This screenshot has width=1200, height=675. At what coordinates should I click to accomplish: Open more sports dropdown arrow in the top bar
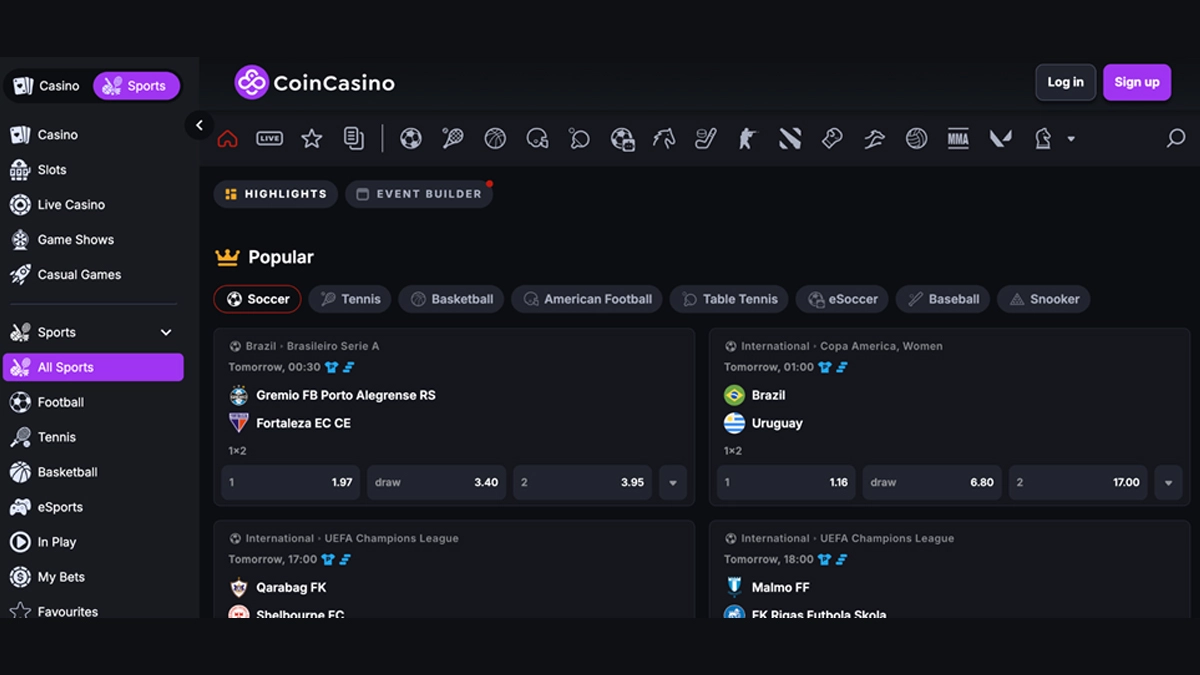coord(1071,139)
